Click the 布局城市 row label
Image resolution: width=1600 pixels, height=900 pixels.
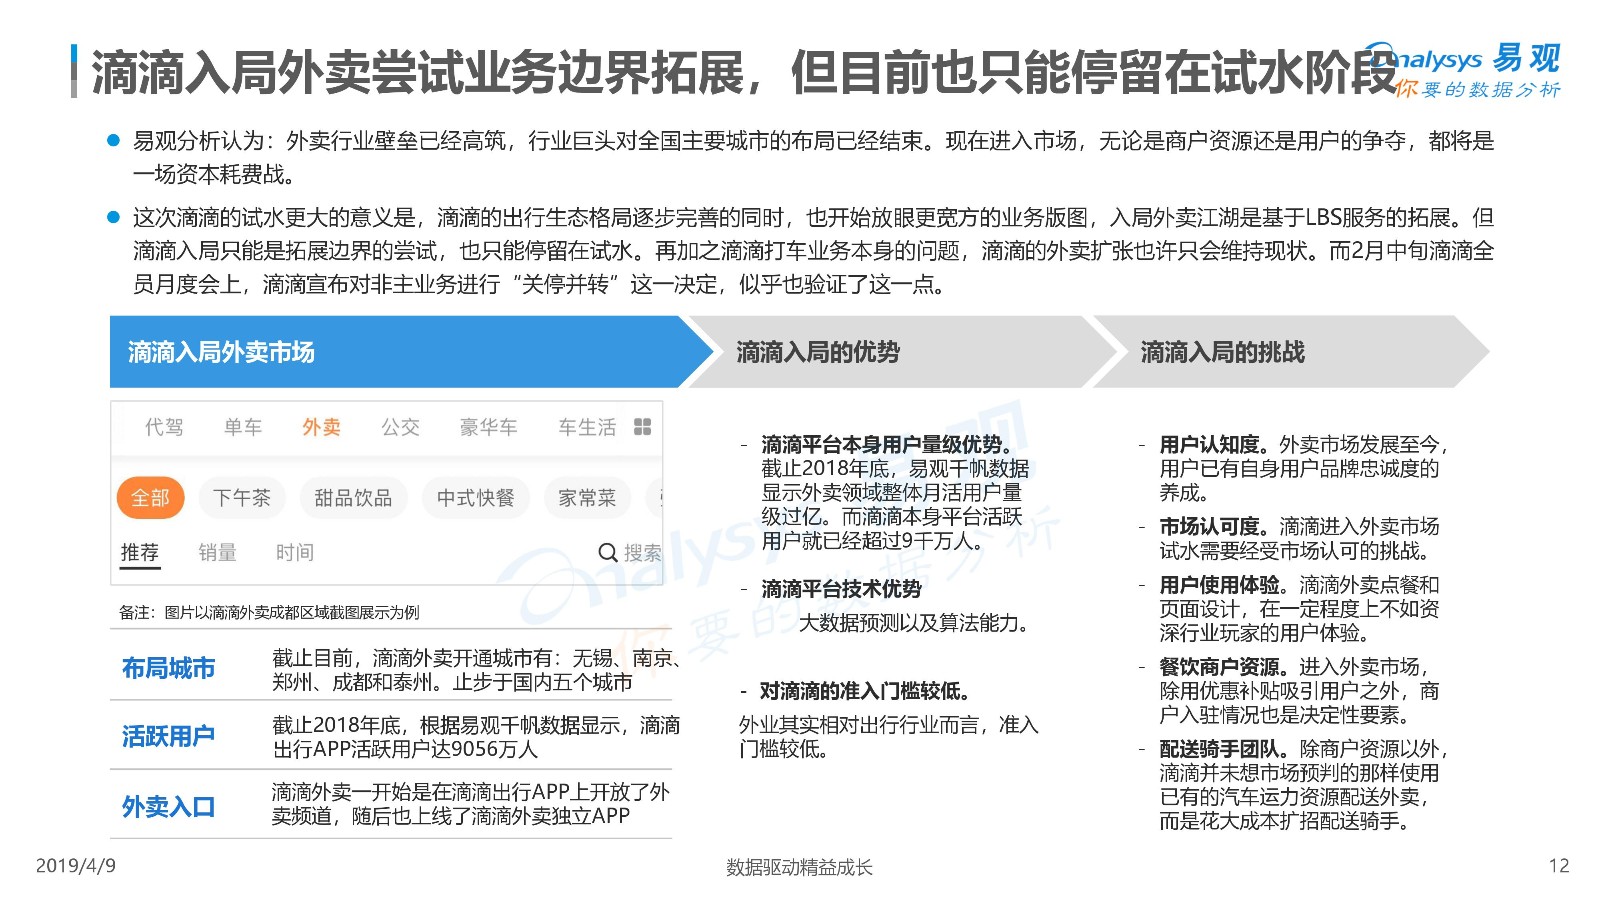(168, 668)
